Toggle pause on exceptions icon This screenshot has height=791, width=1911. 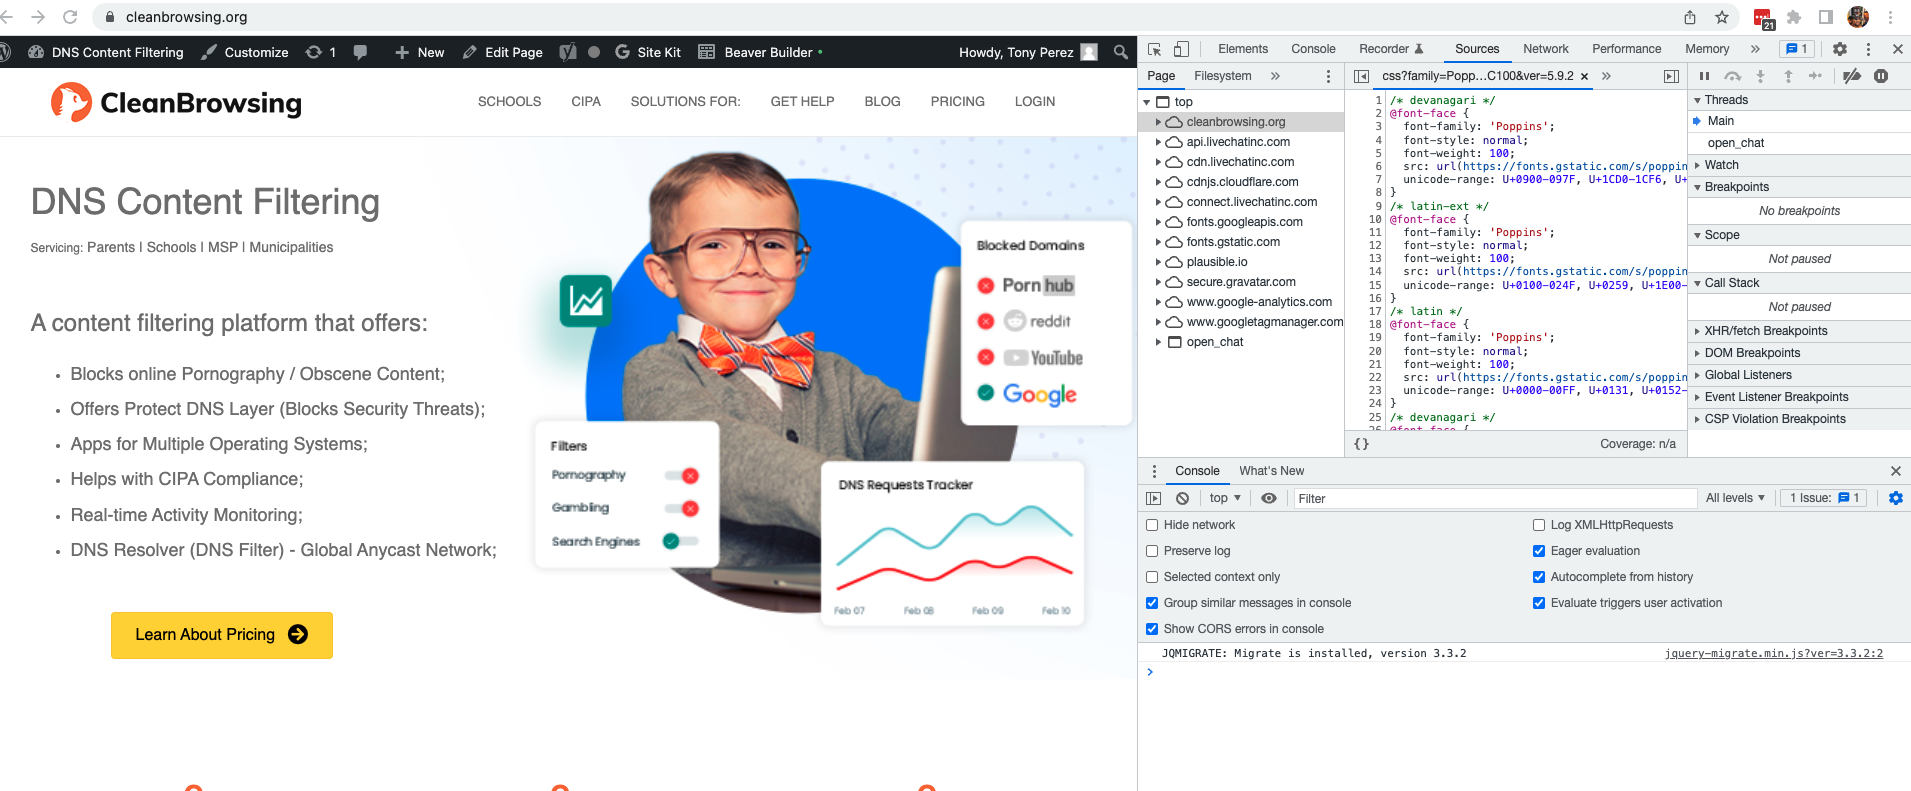(1881, 76)
